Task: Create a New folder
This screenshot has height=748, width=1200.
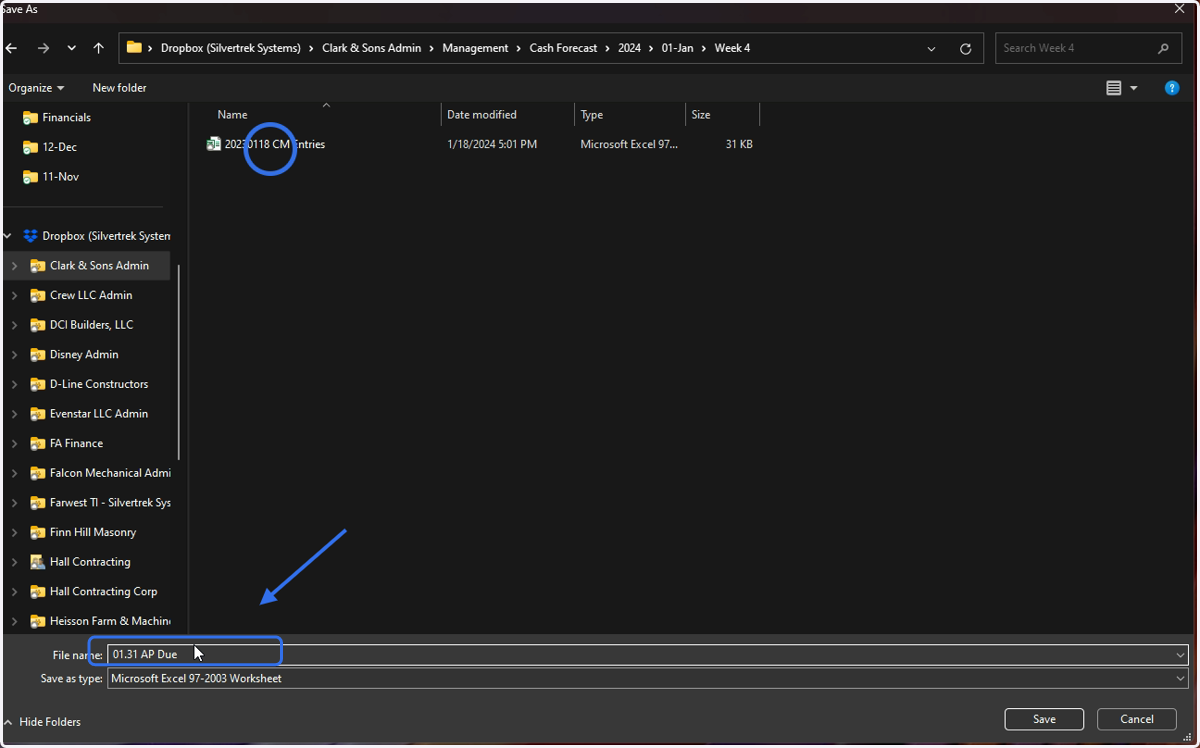Action: tap(119, 88)
